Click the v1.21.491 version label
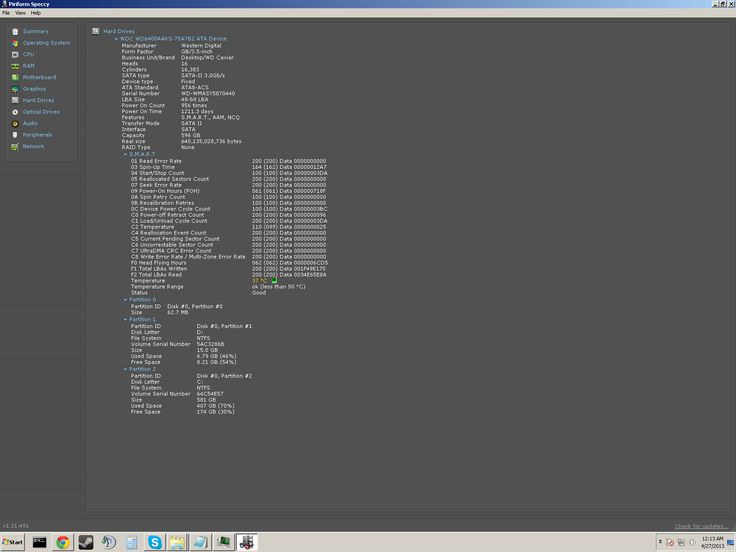Viewport: 736px width, 552px height. click(16, 526)
